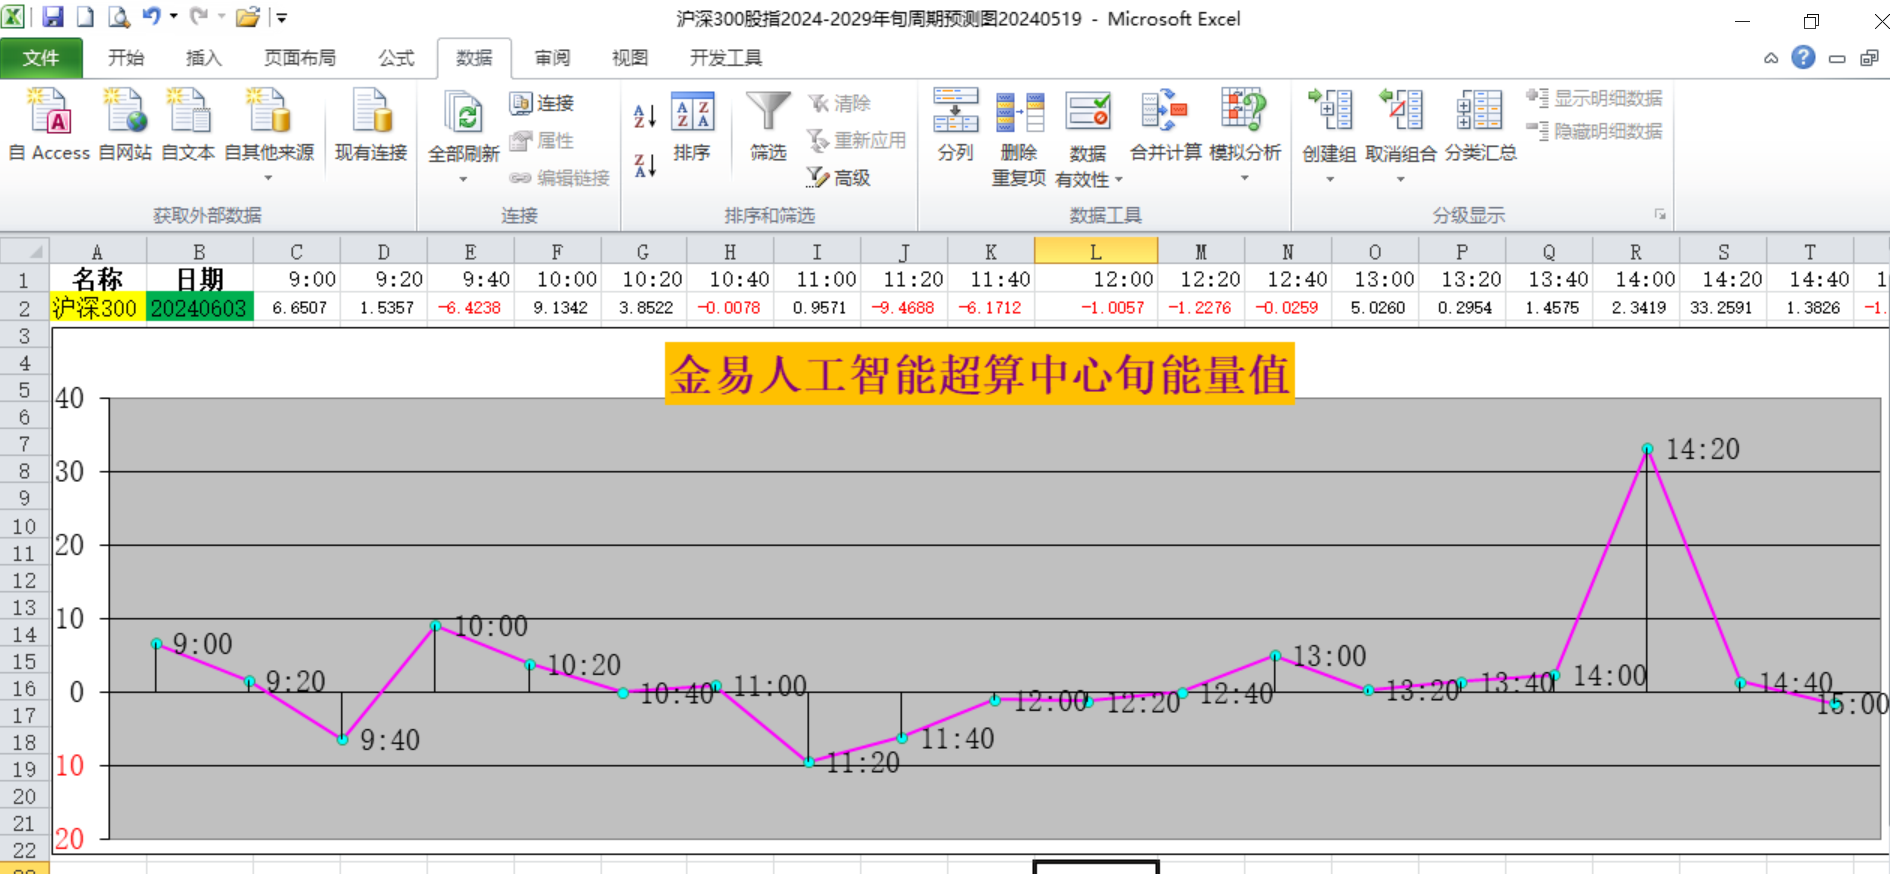Click the Undo icon
The width and height of the screenshot is (1890, 874).
pyautogui.click(x=152, y=16)
